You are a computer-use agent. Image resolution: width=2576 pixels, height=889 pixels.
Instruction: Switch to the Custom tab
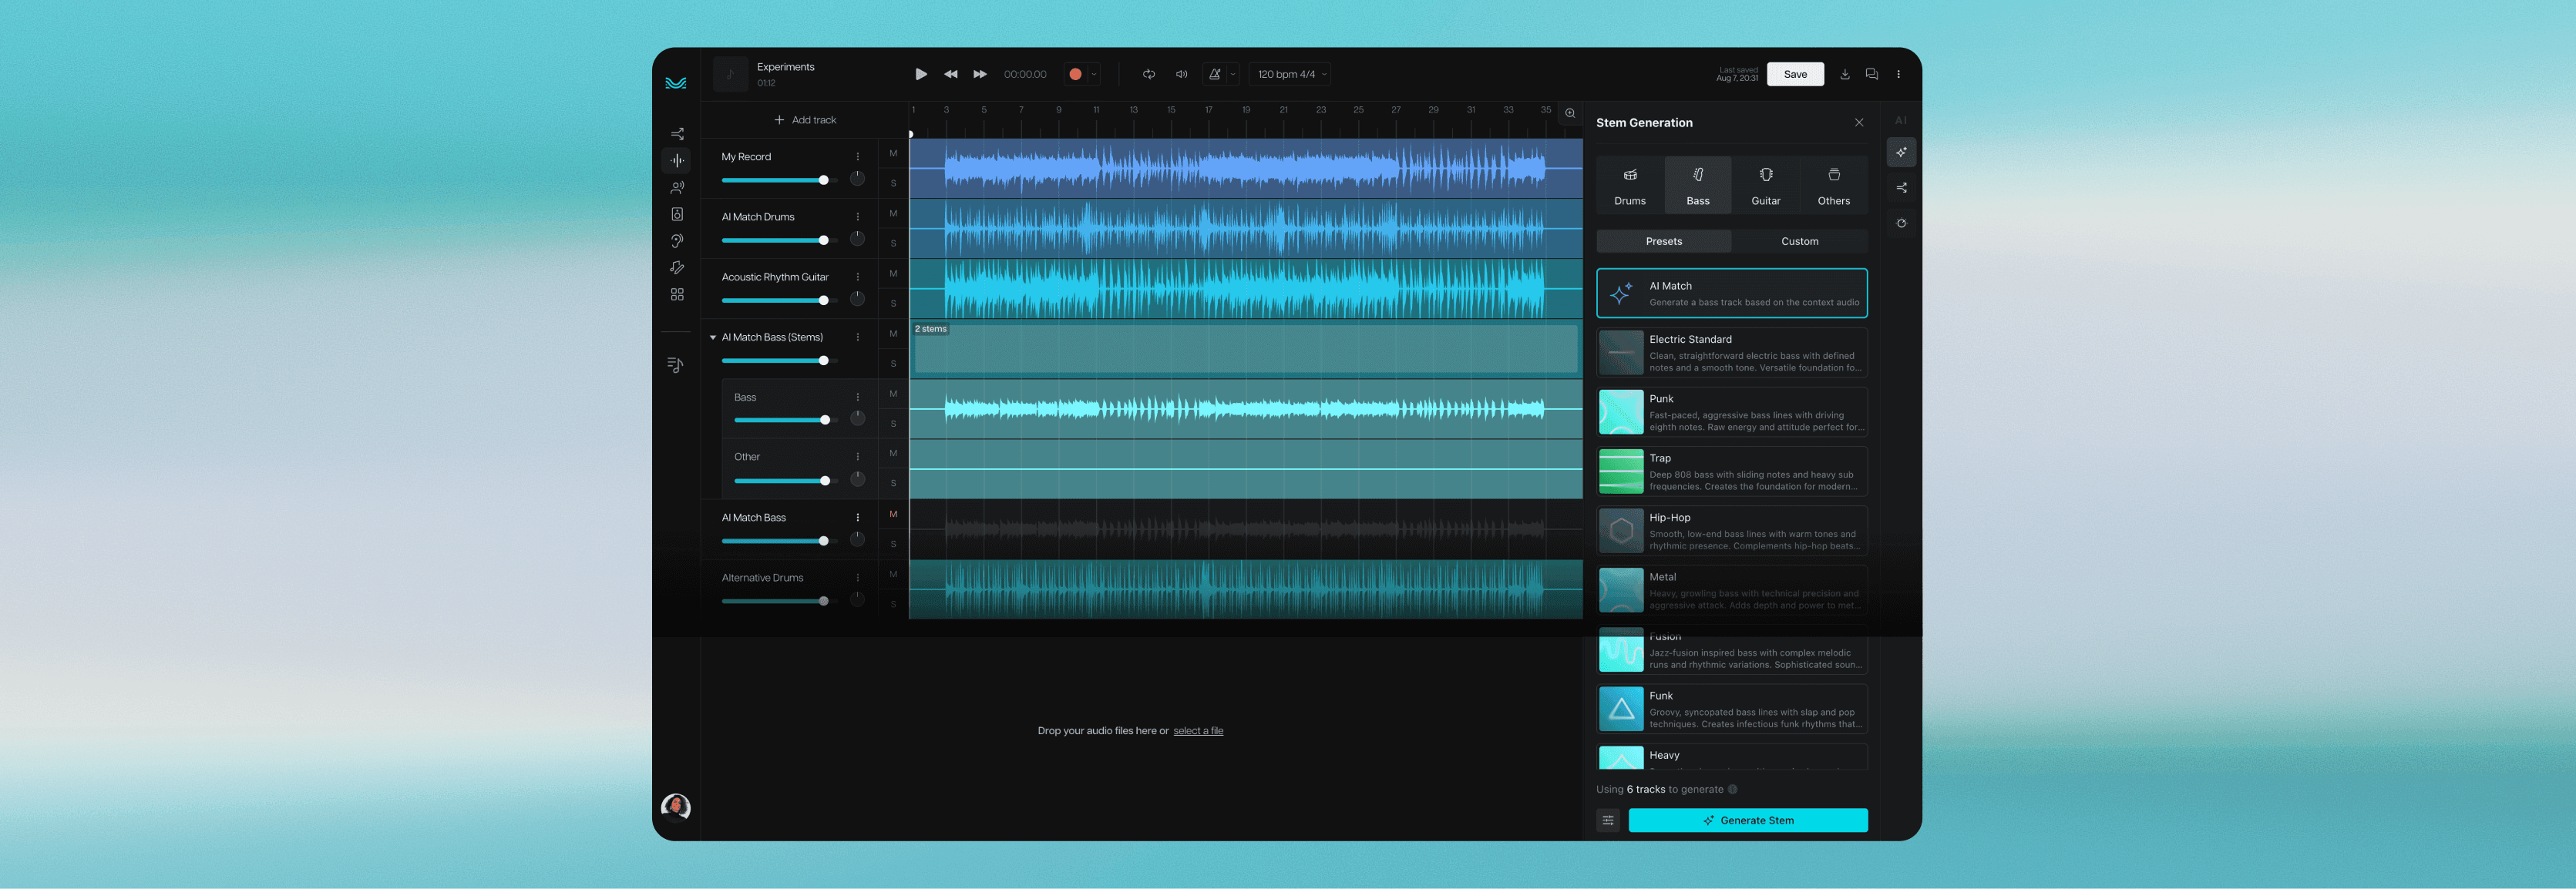click(x=1799, y=241)
